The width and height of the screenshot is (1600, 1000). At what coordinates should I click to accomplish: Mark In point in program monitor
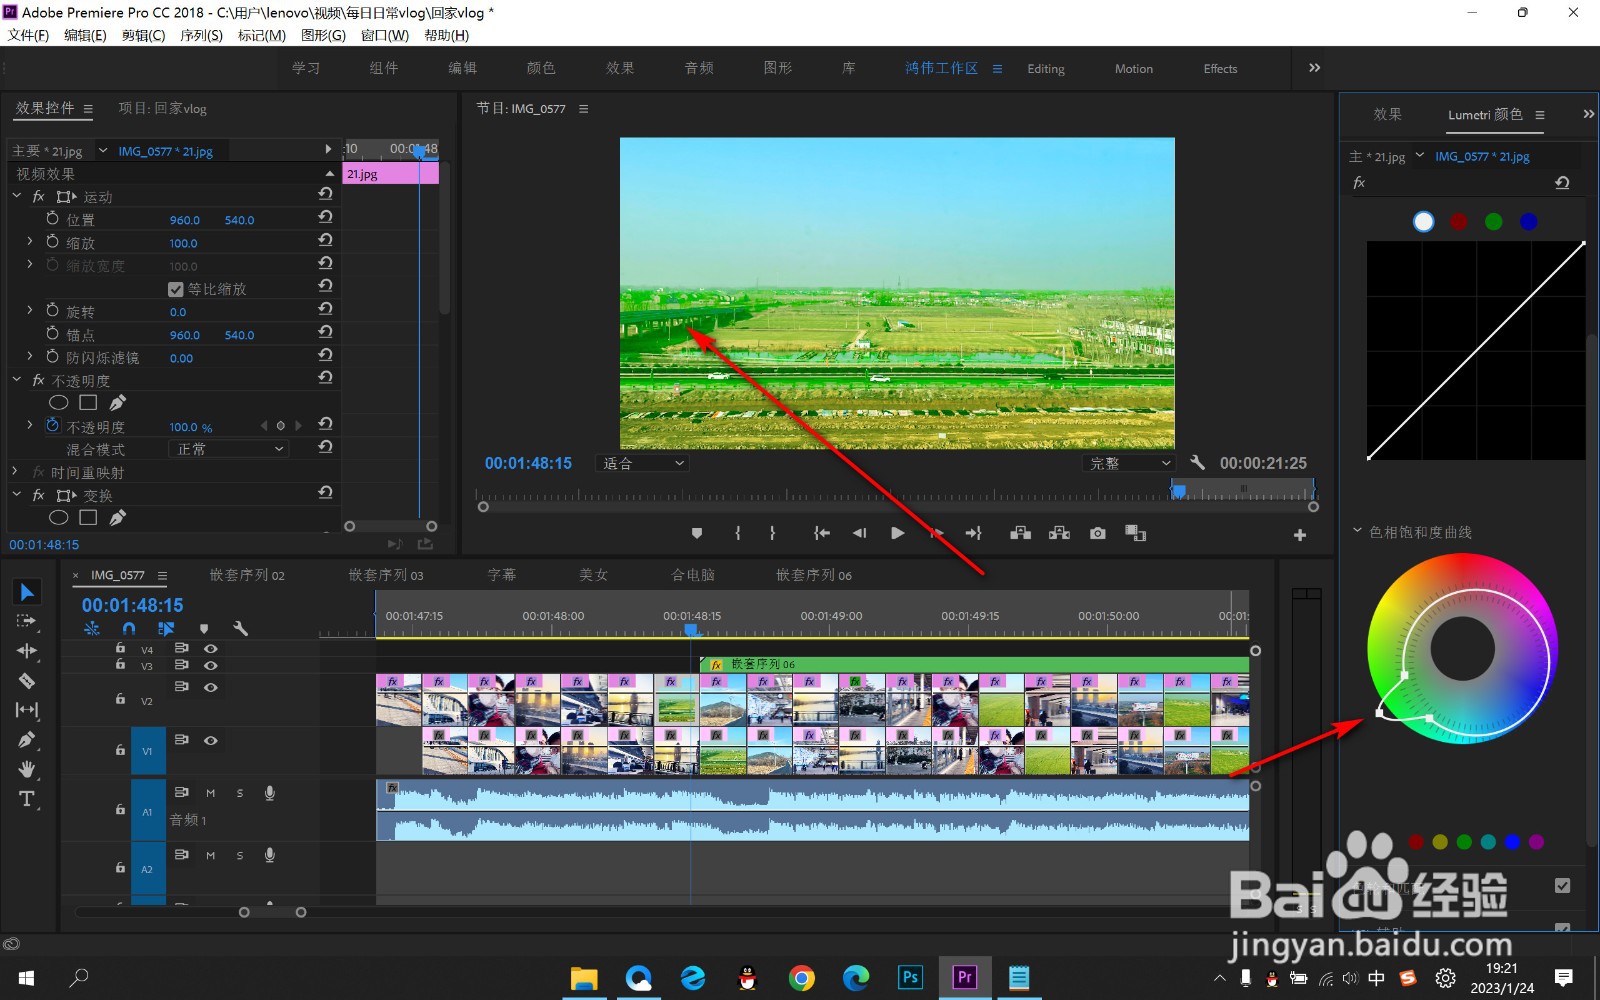point(738,533)
